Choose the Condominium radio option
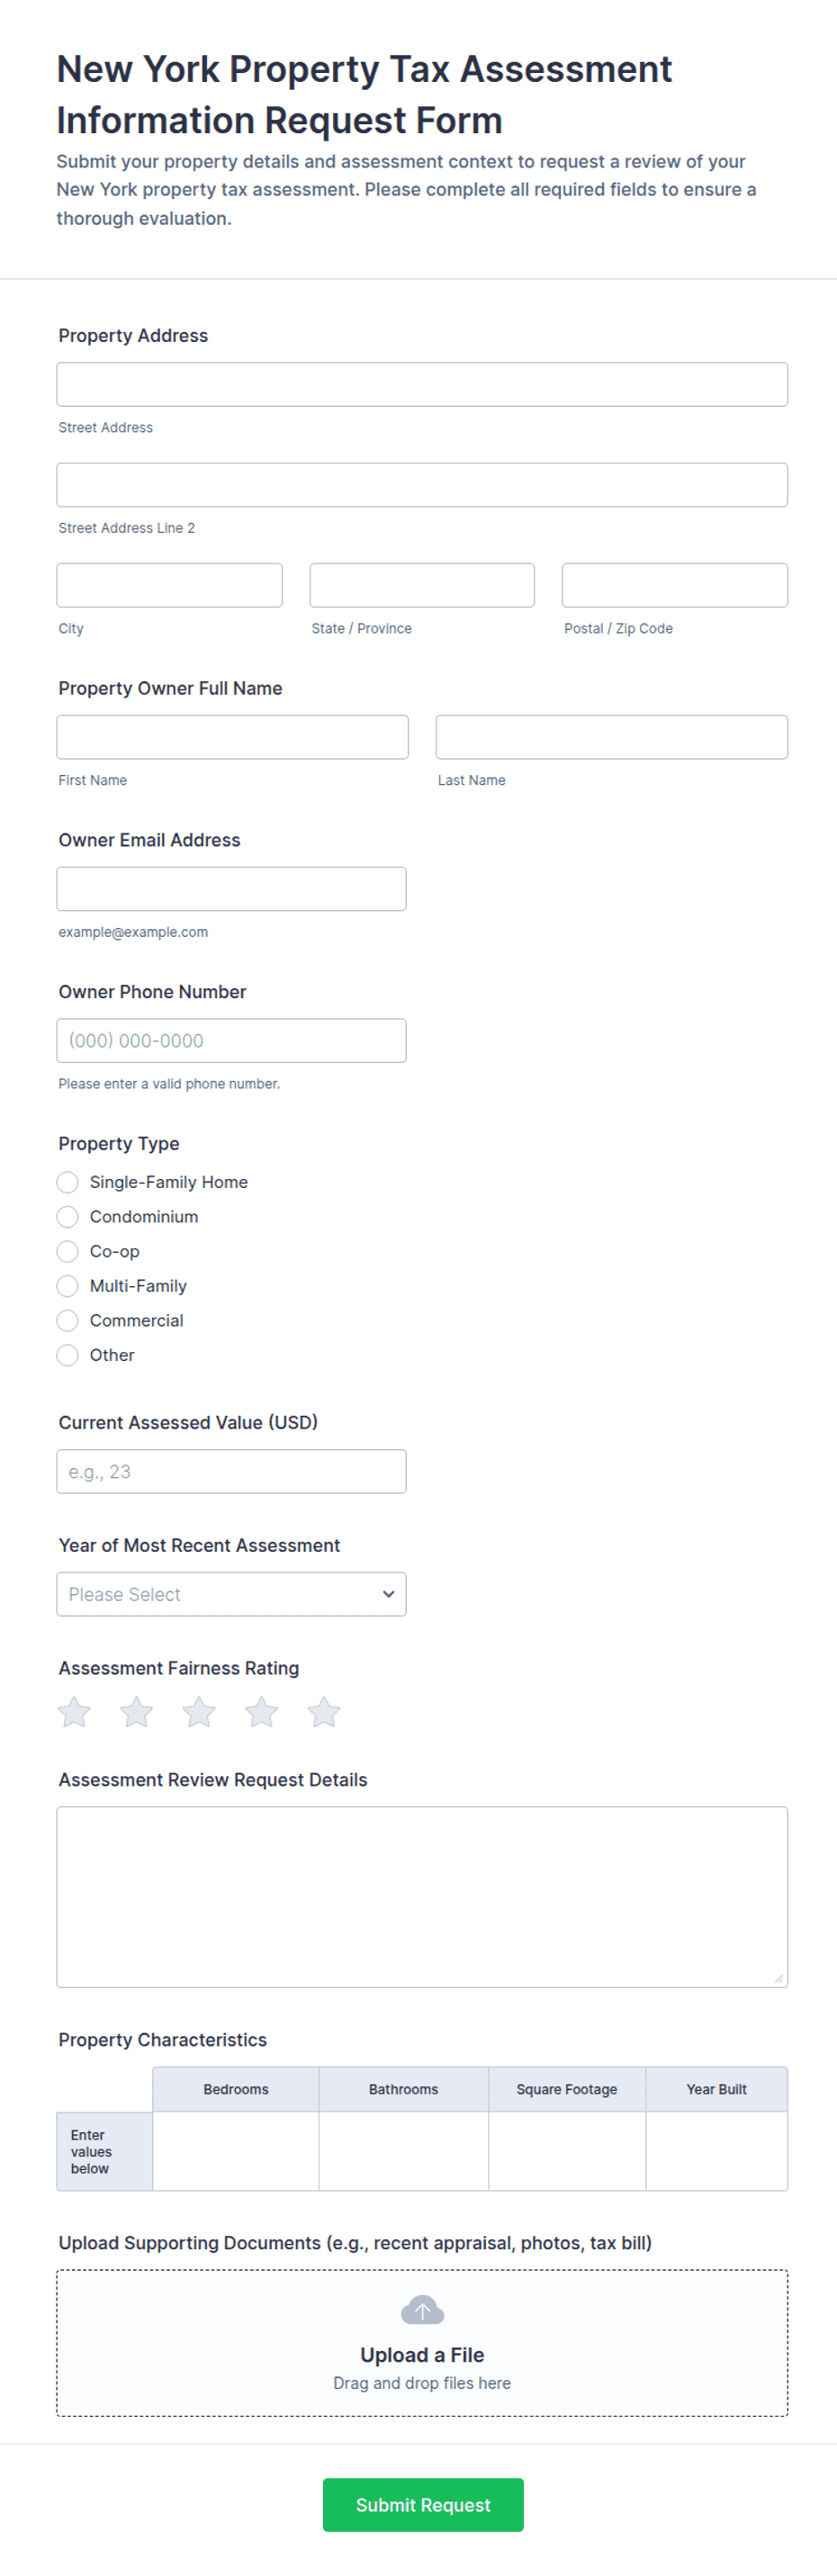The image size is (837, 2576). (67, 1217)
